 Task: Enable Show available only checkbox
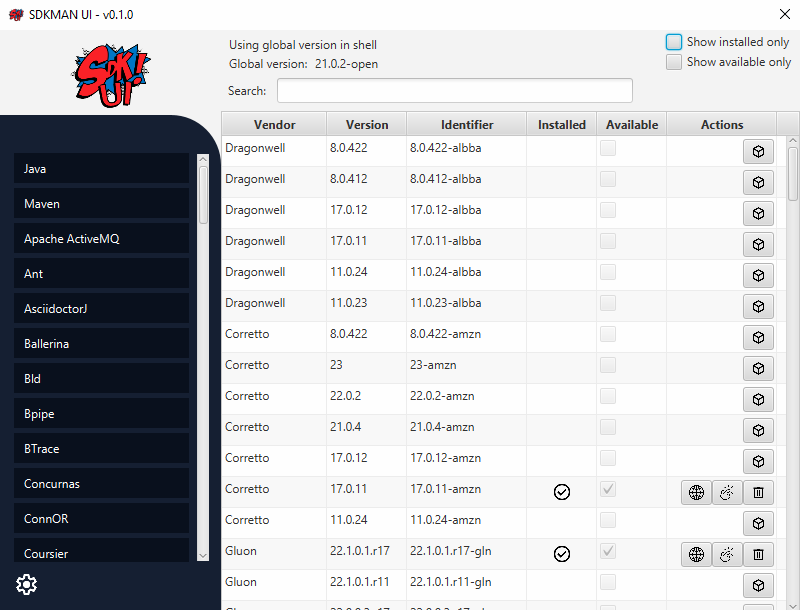tap(673, 62)
